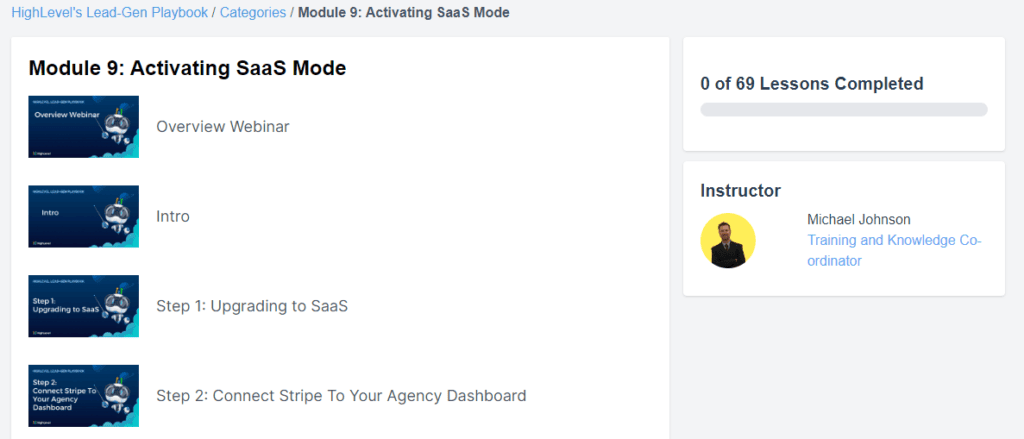Click the Instructor section heading
The width and height of the screenshot is (1024, 439).
(741, 191)
